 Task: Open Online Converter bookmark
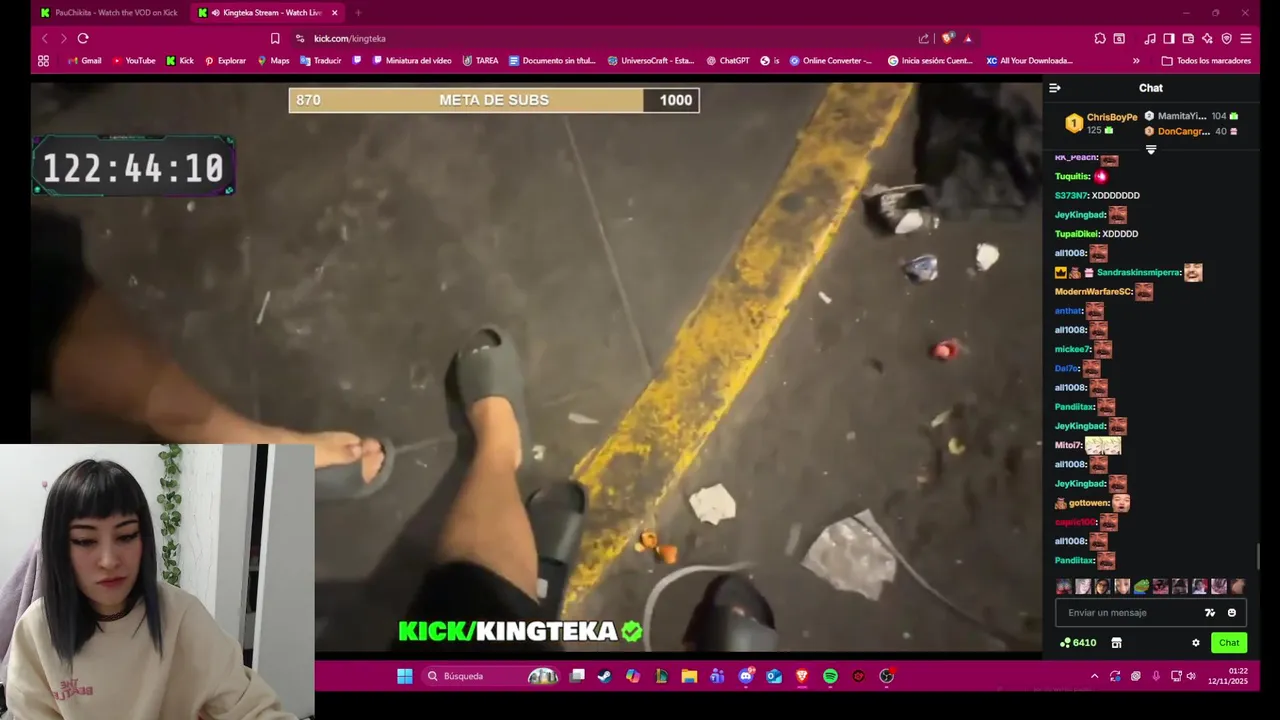tap(830, 60)
